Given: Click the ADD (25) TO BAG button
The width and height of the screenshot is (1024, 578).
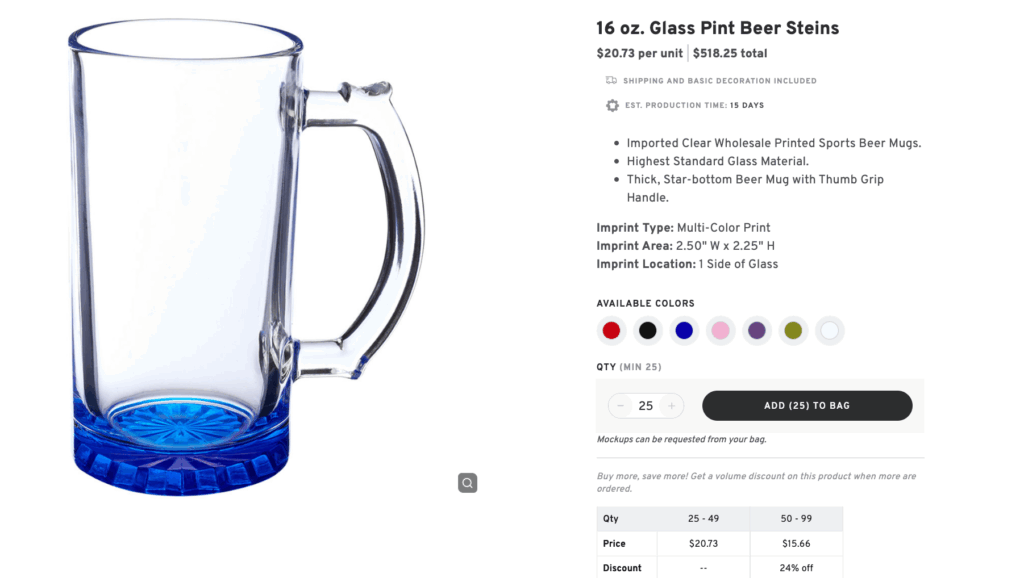Looking at the screenshot, I should (x=807, y=405).
